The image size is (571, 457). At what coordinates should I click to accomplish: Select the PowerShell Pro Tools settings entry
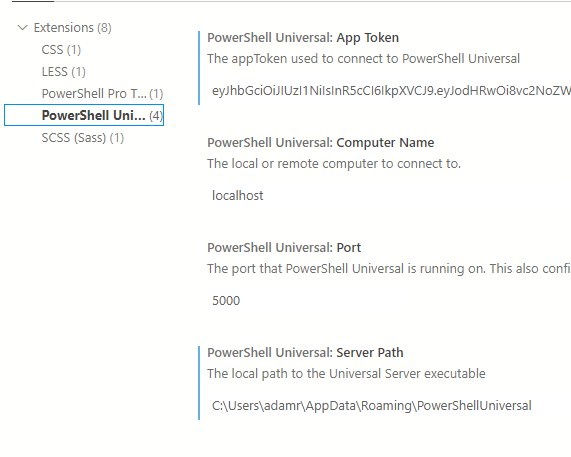click(102, 94)
